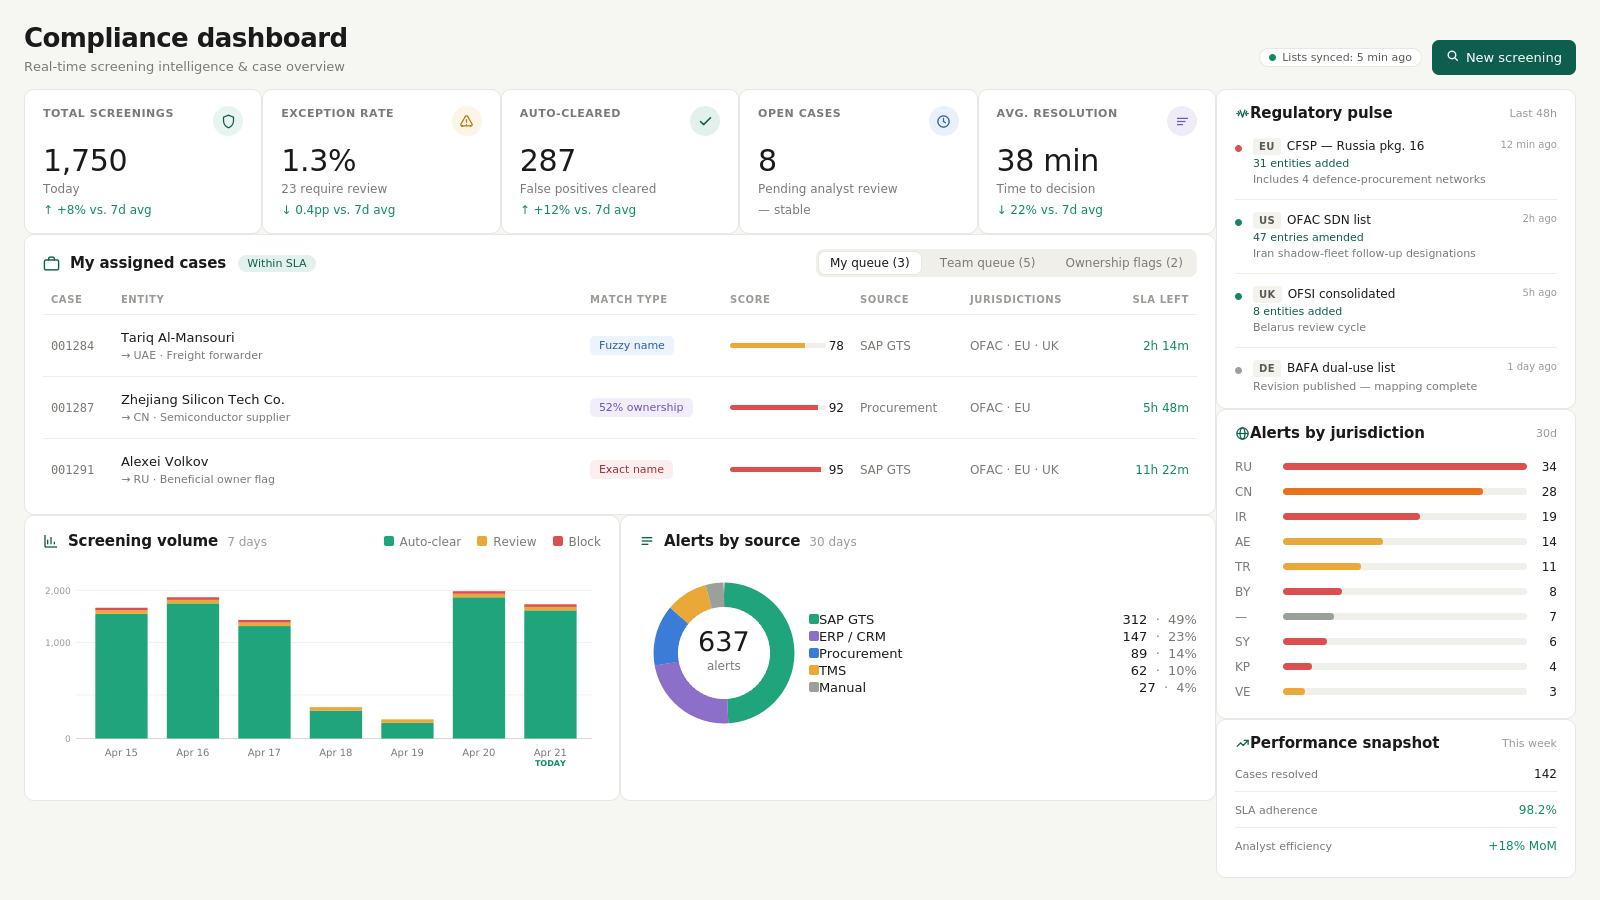1600x900 pixels.
Task: Click the score bar showing 92
Action: (778, 408)
